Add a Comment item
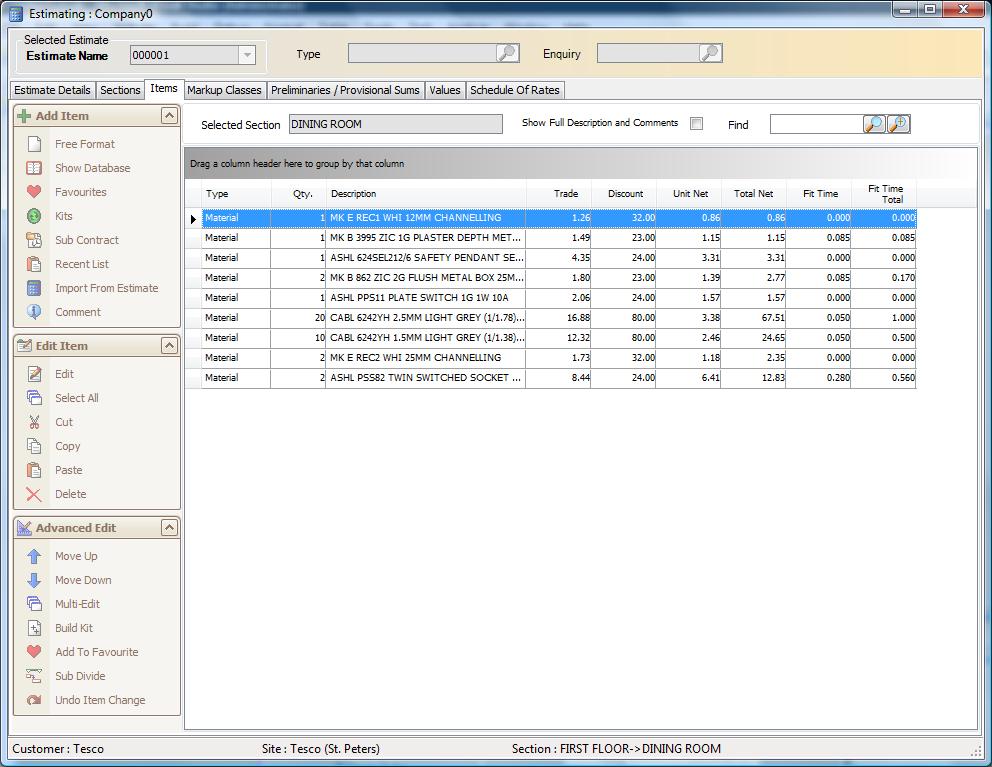Screen dimensions: 992x767 (x=32, y=312)
